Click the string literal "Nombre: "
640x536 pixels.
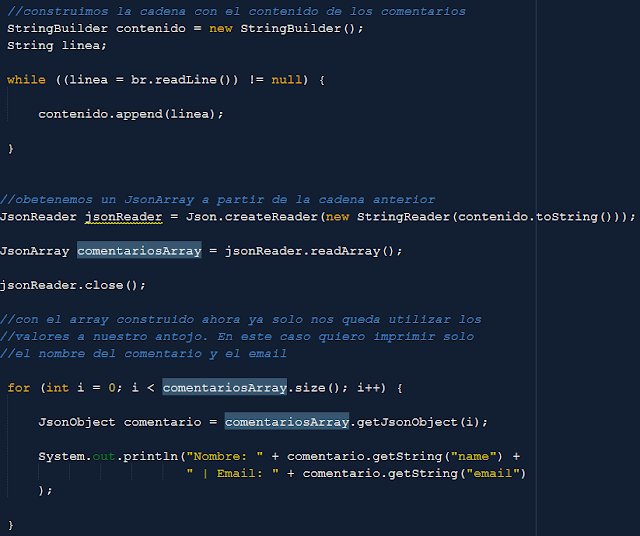(224, 456)
